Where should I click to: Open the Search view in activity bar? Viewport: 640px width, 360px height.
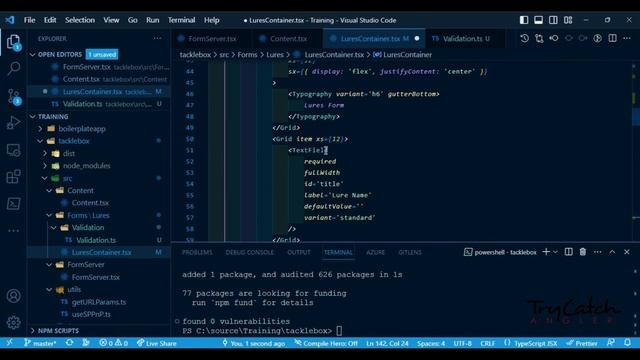pyautogui.click(x=13, y=68)
